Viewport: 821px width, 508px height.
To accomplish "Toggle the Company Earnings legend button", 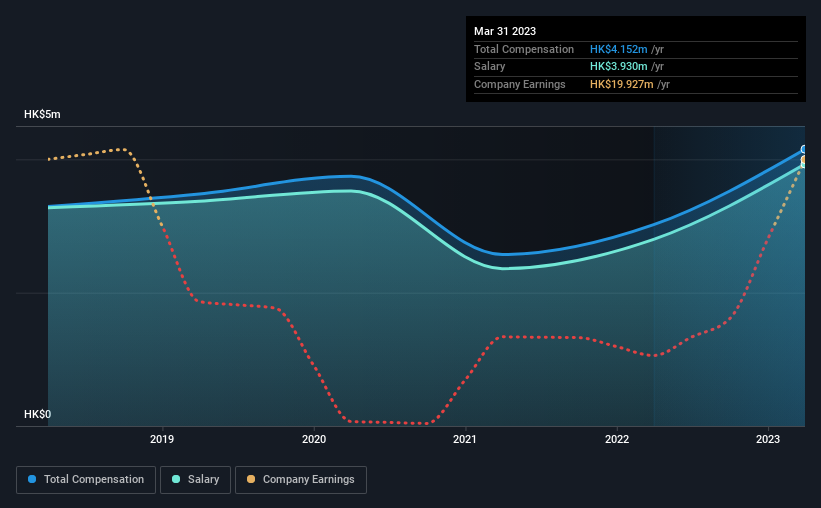I will (x=301, y=480).
